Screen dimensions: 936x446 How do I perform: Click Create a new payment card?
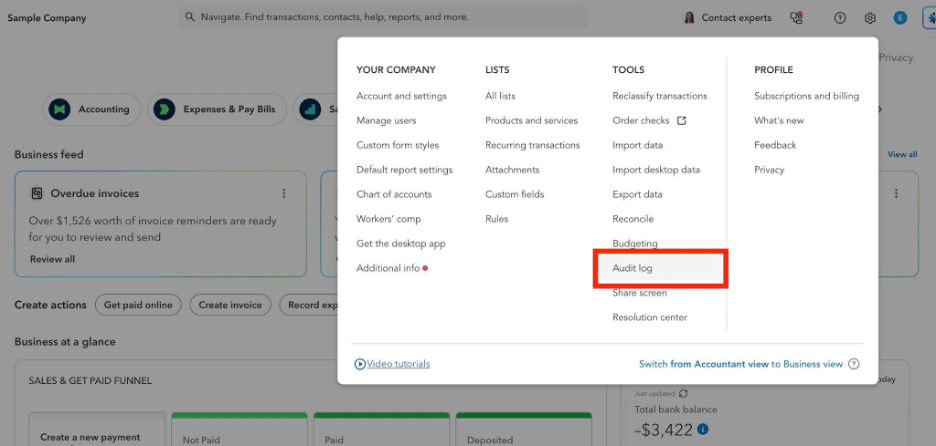point(97,429)
